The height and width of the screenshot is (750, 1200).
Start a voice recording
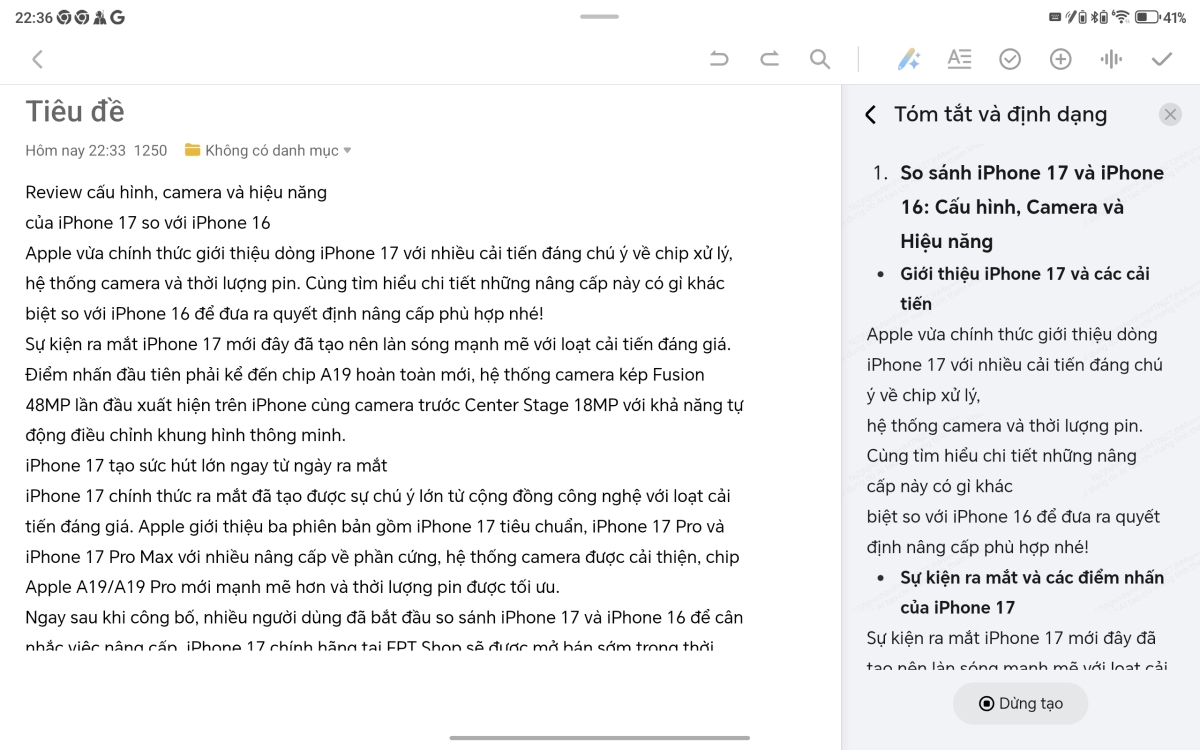coord(1110,59)
